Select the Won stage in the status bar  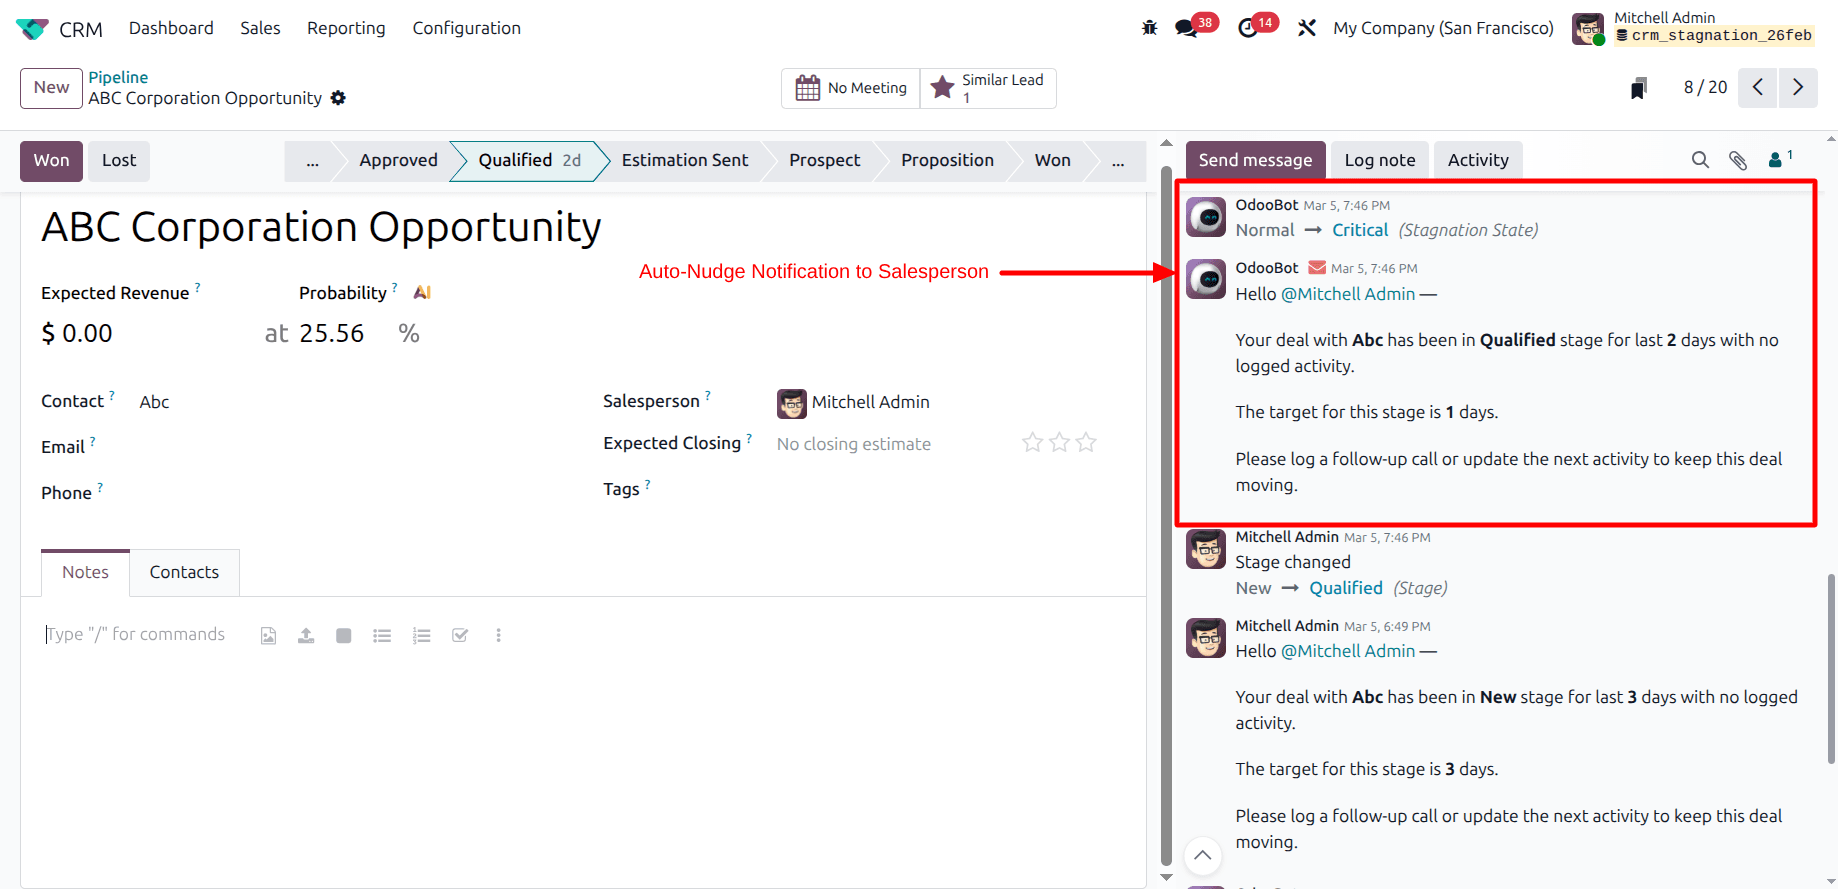(x=1052, y=161)
